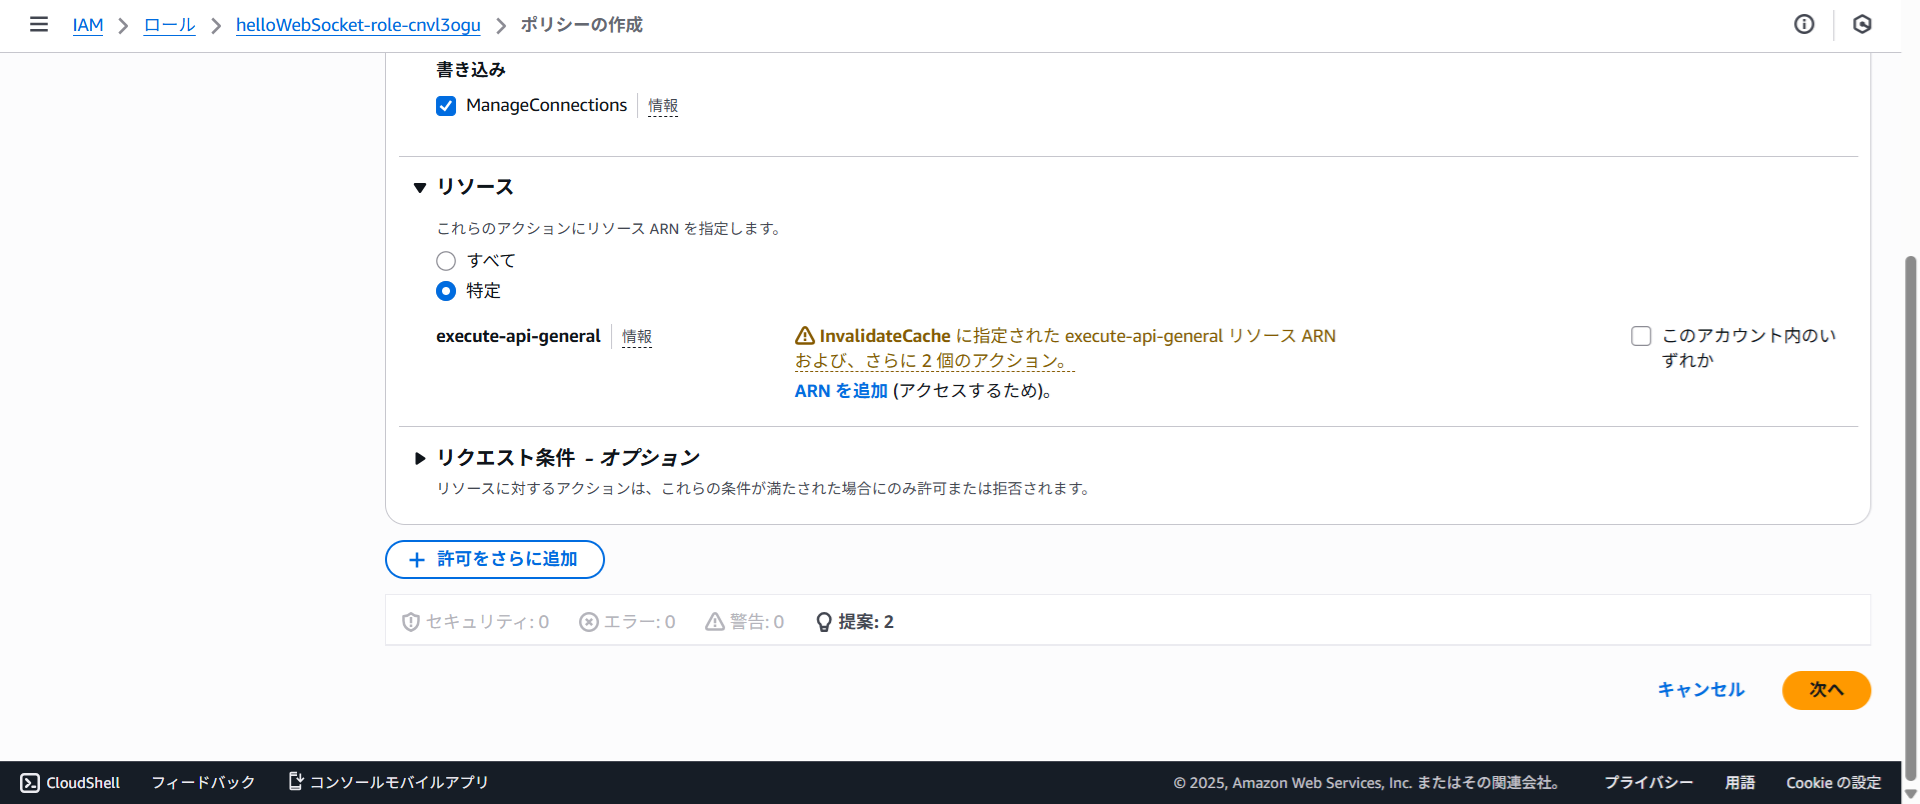Select the 特定 radio option
Screen dimensions: 1920x804
(x=446, y=291)
